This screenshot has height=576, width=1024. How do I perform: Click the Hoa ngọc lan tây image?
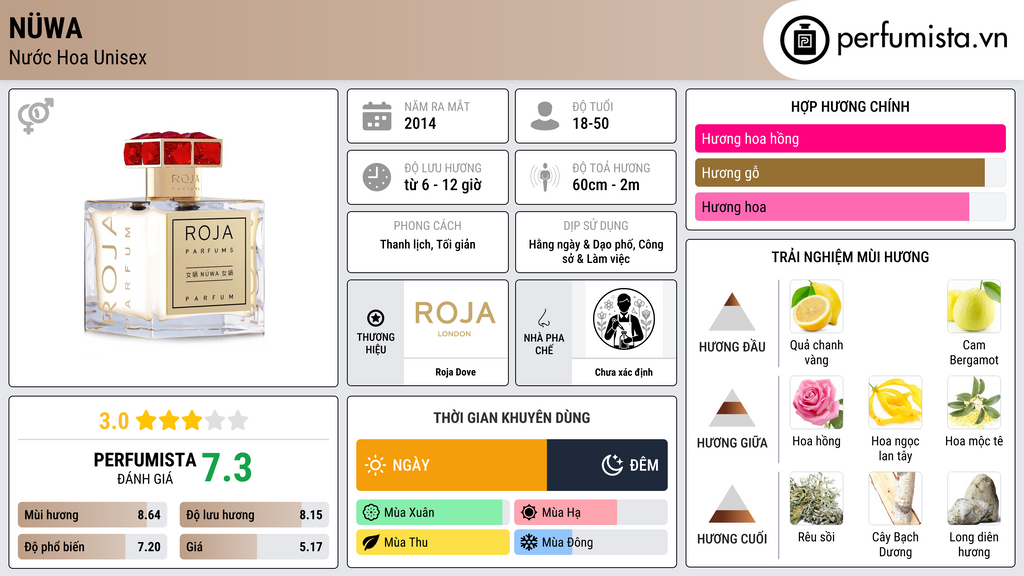click(x=895, y=402)
